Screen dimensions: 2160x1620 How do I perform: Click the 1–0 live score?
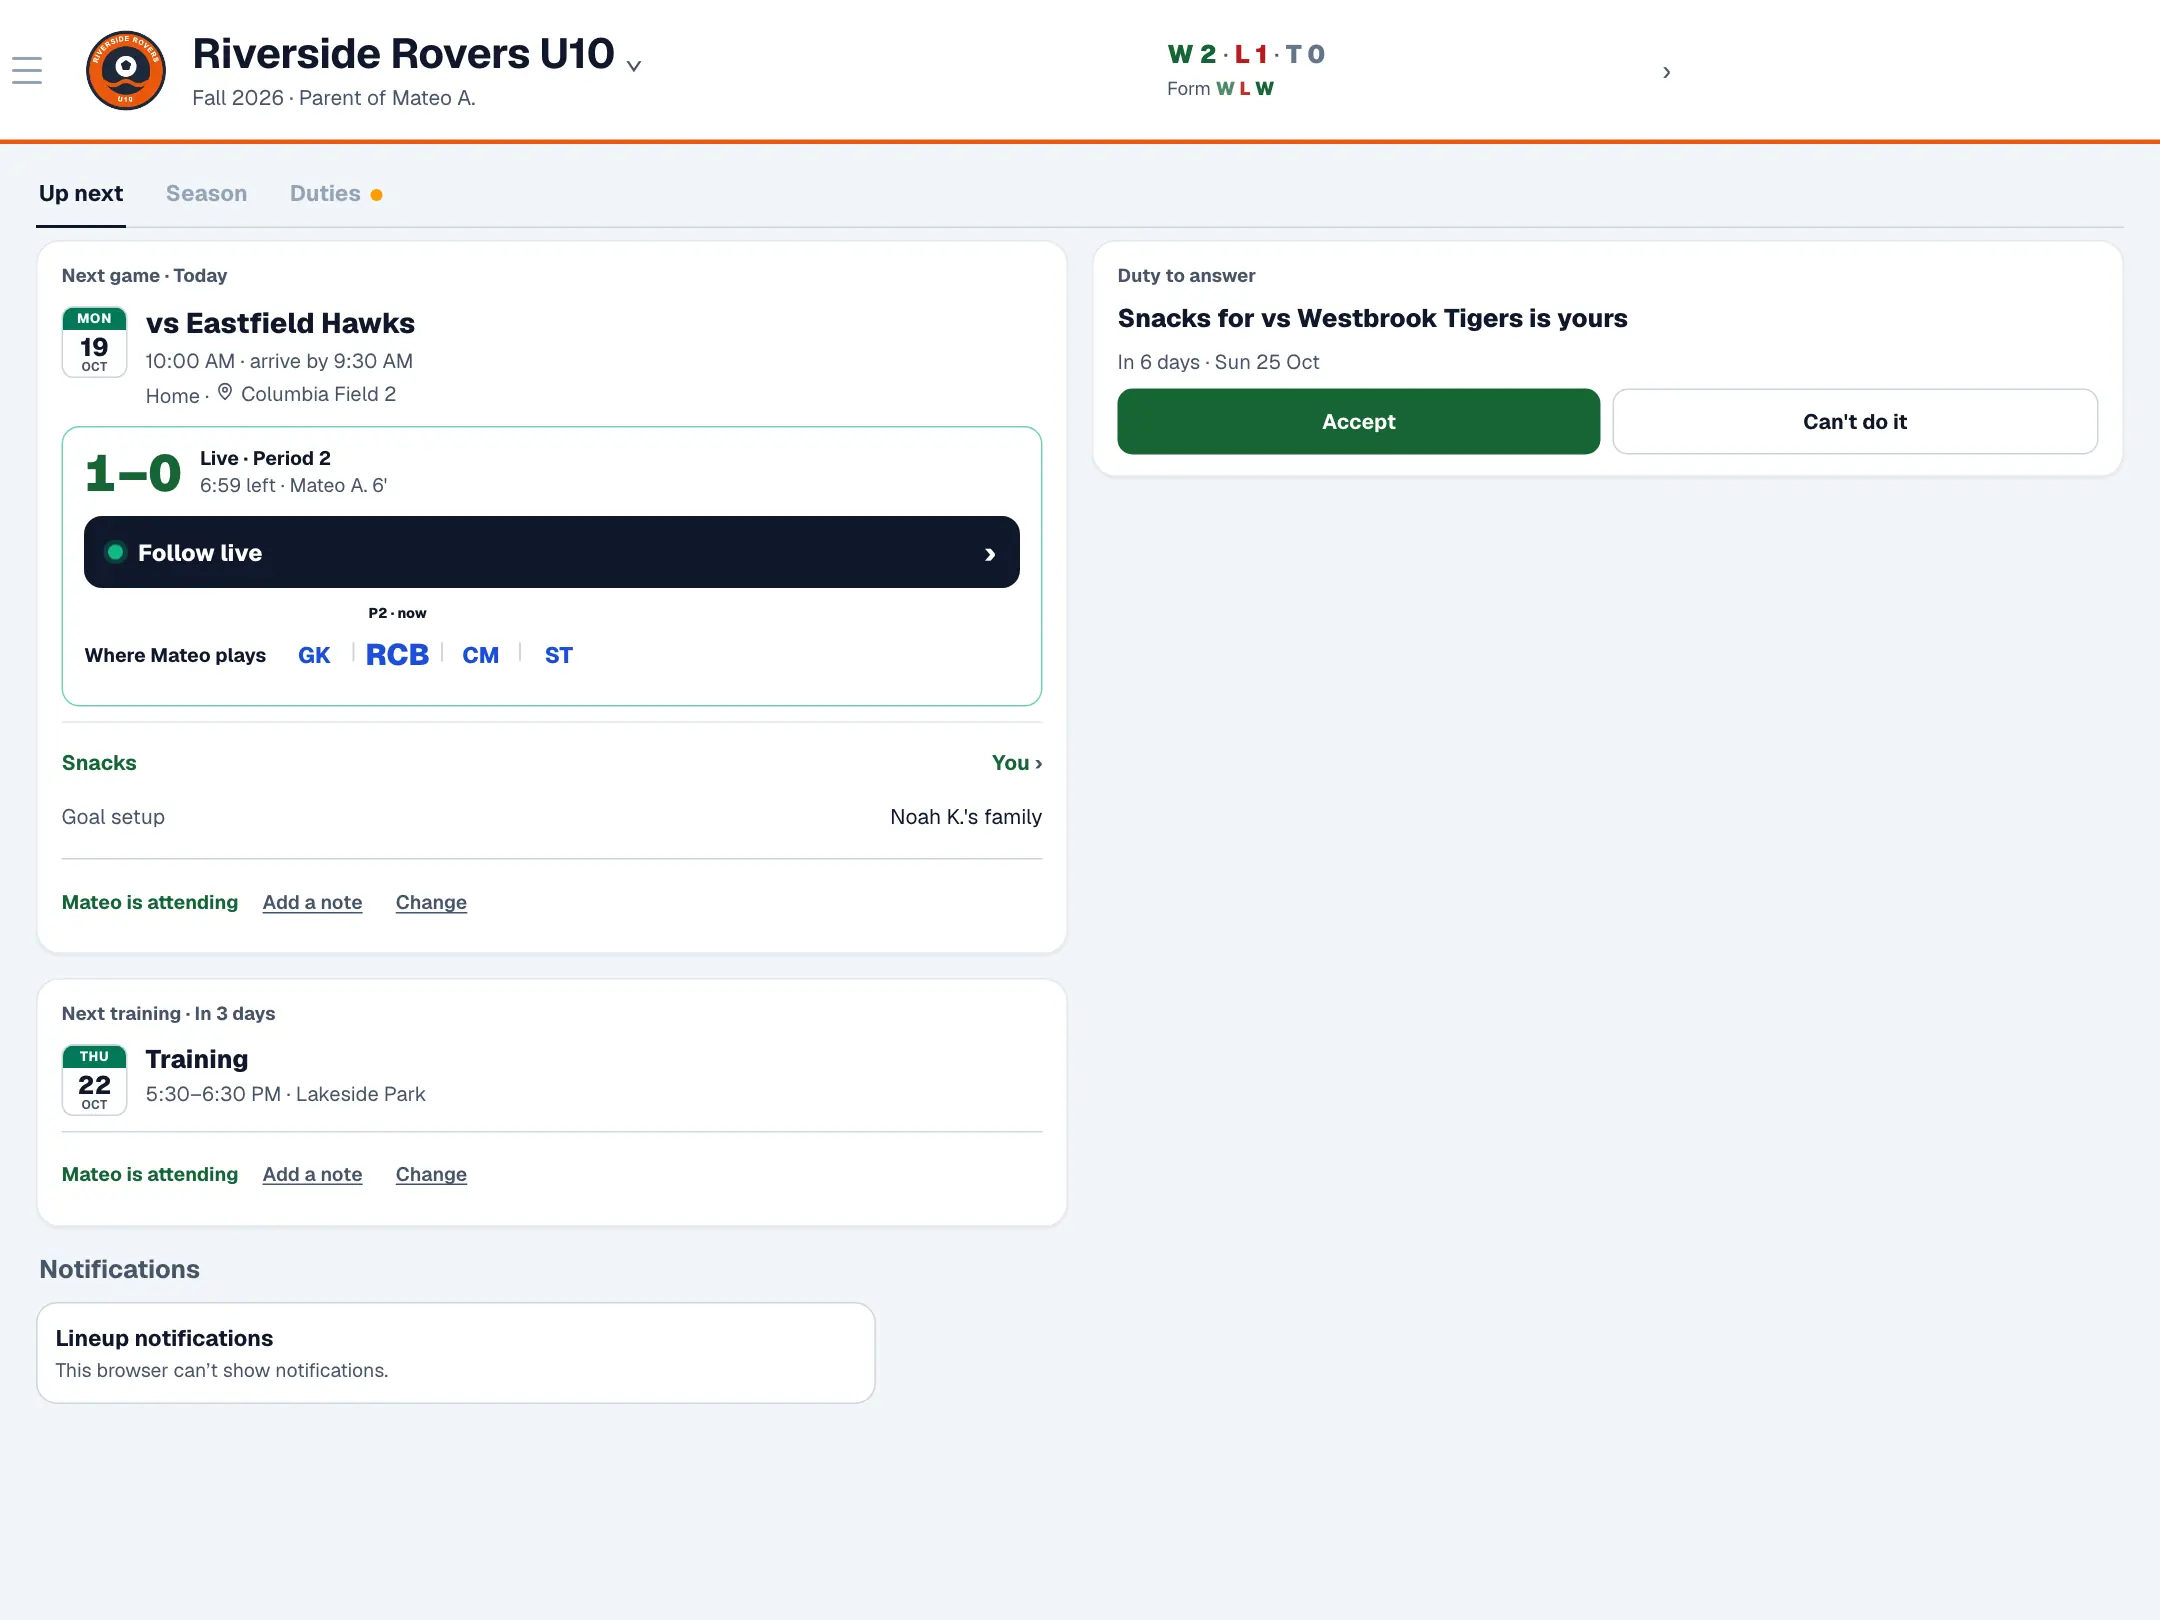tap(133, 473)
